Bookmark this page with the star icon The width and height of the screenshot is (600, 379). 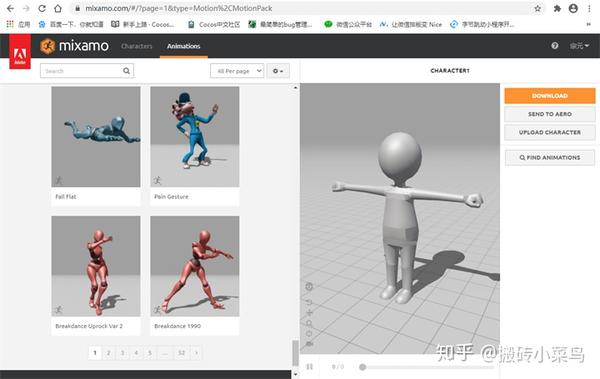tap(538, 8)
